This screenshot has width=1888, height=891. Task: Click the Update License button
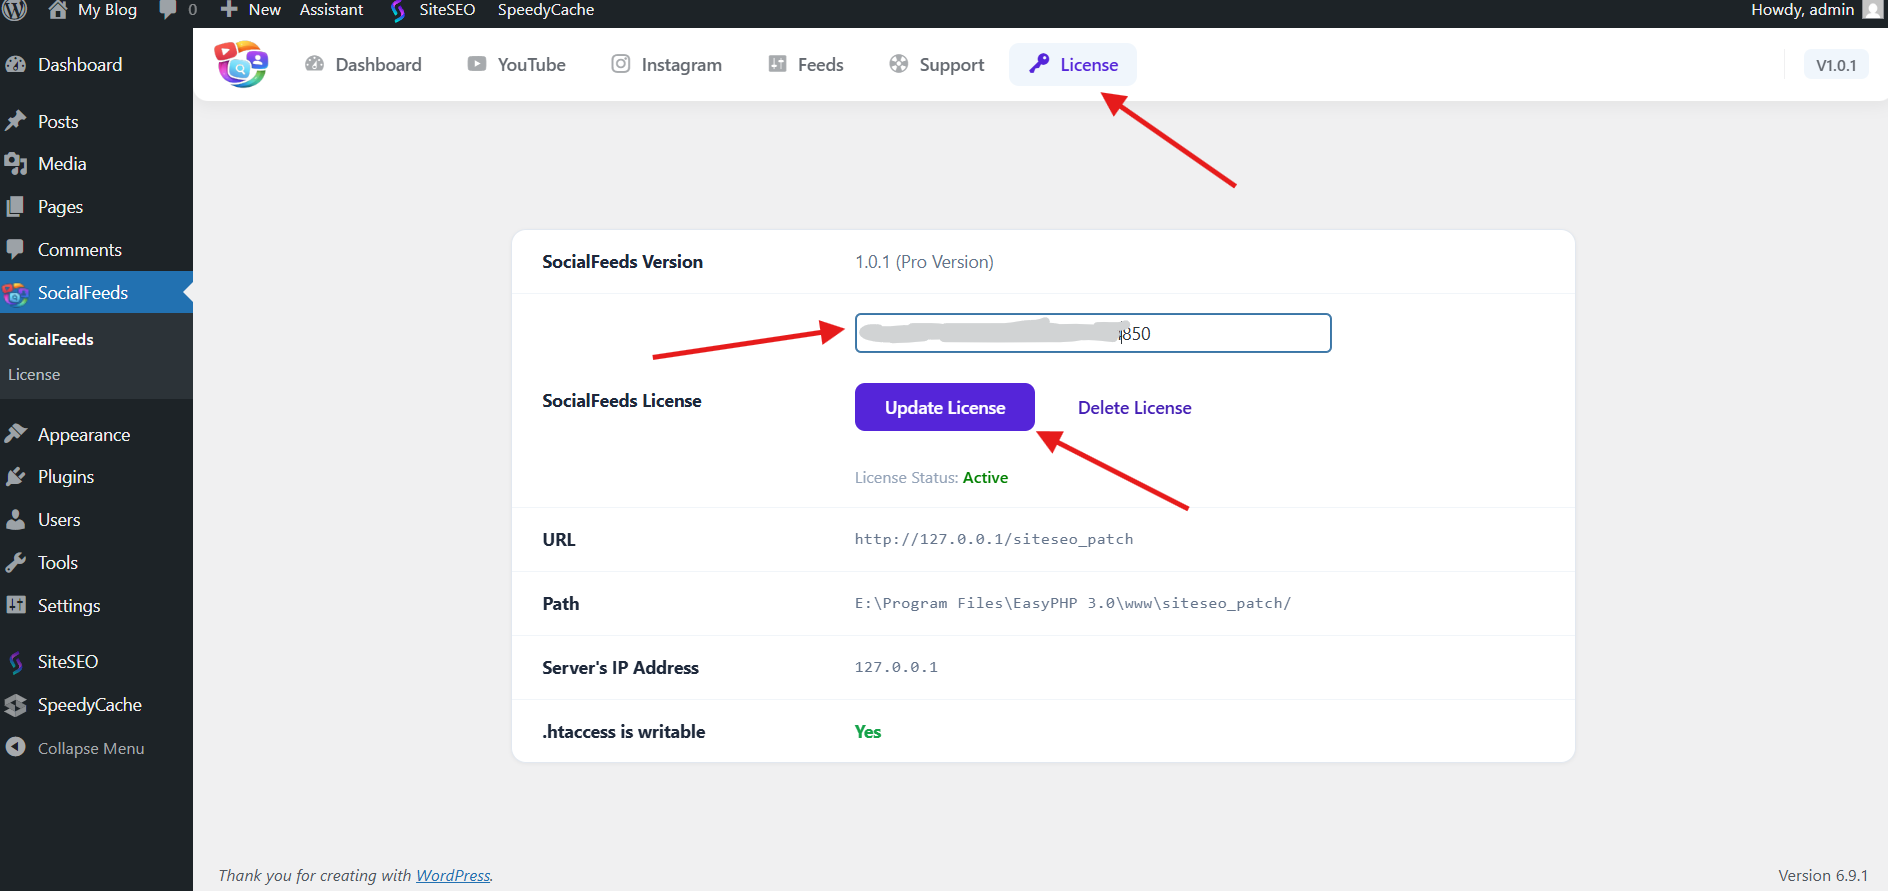coord(945,407)
